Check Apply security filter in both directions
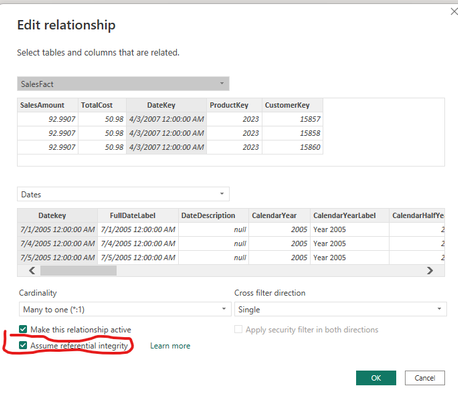This screenshot has width=458, height=400. coord(238,329)
